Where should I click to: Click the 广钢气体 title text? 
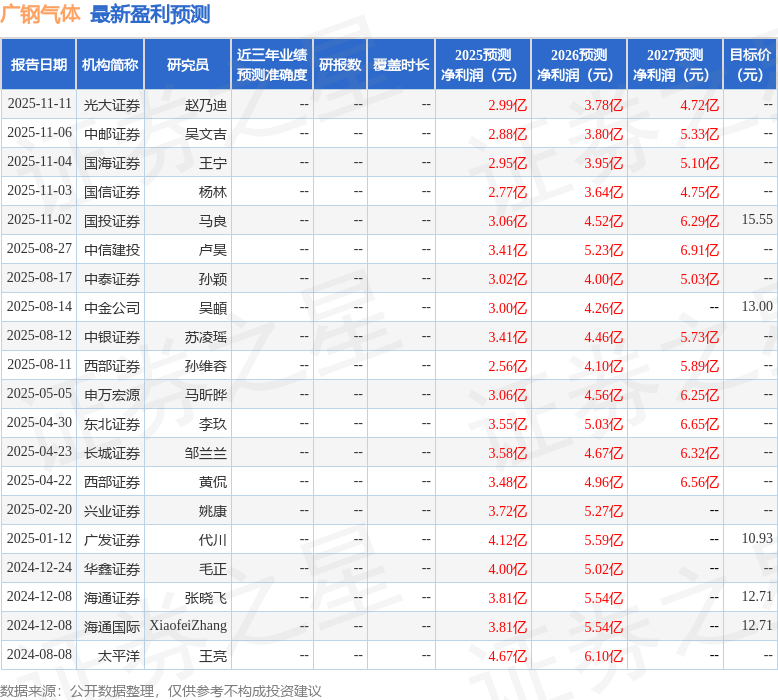tap(40, 14)
